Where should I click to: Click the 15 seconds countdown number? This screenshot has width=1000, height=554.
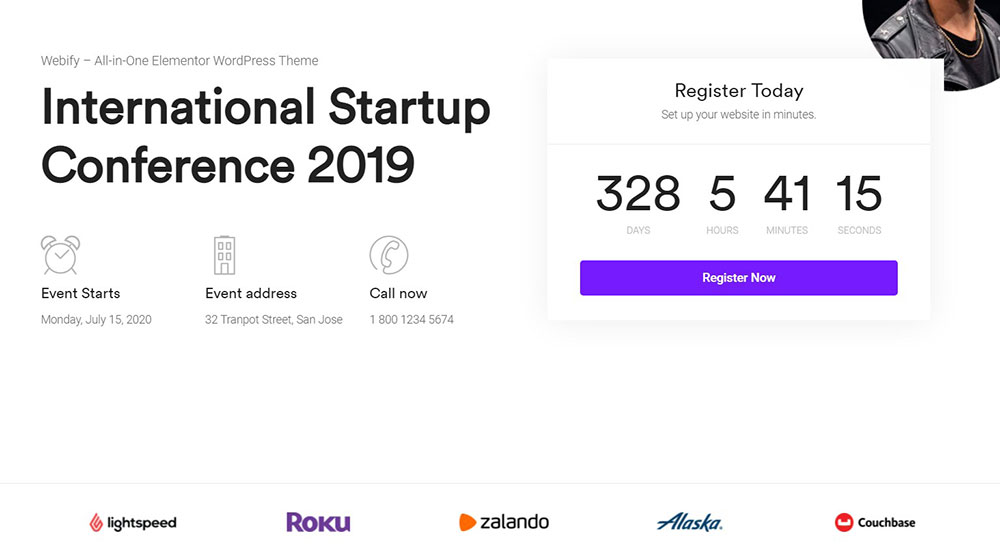pyautogui.click(x=859, y=193)
